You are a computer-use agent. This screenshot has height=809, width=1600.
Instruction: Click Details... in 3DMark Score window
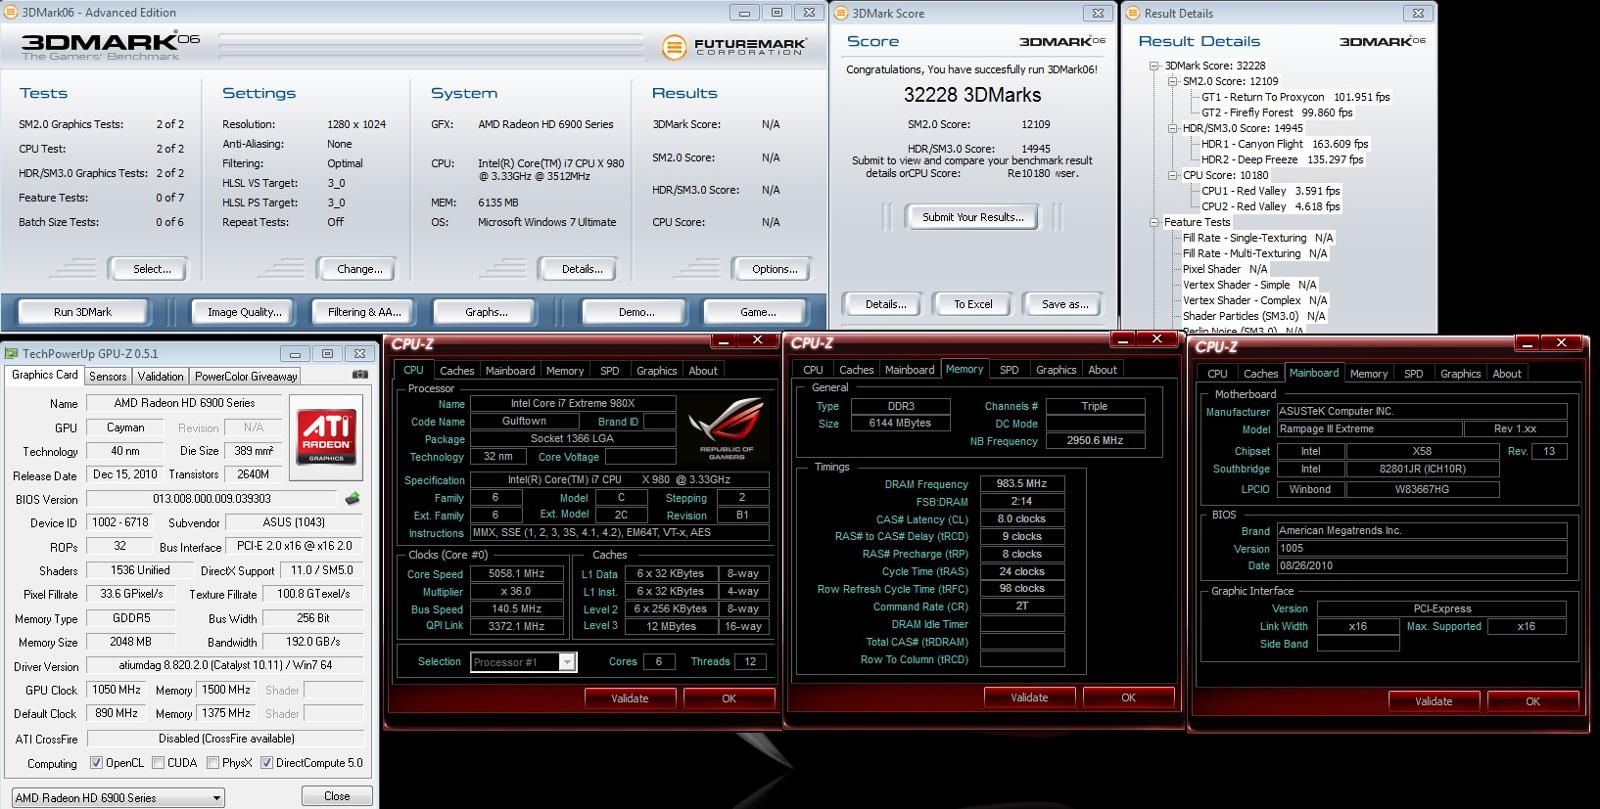click(x=885, y=304)
